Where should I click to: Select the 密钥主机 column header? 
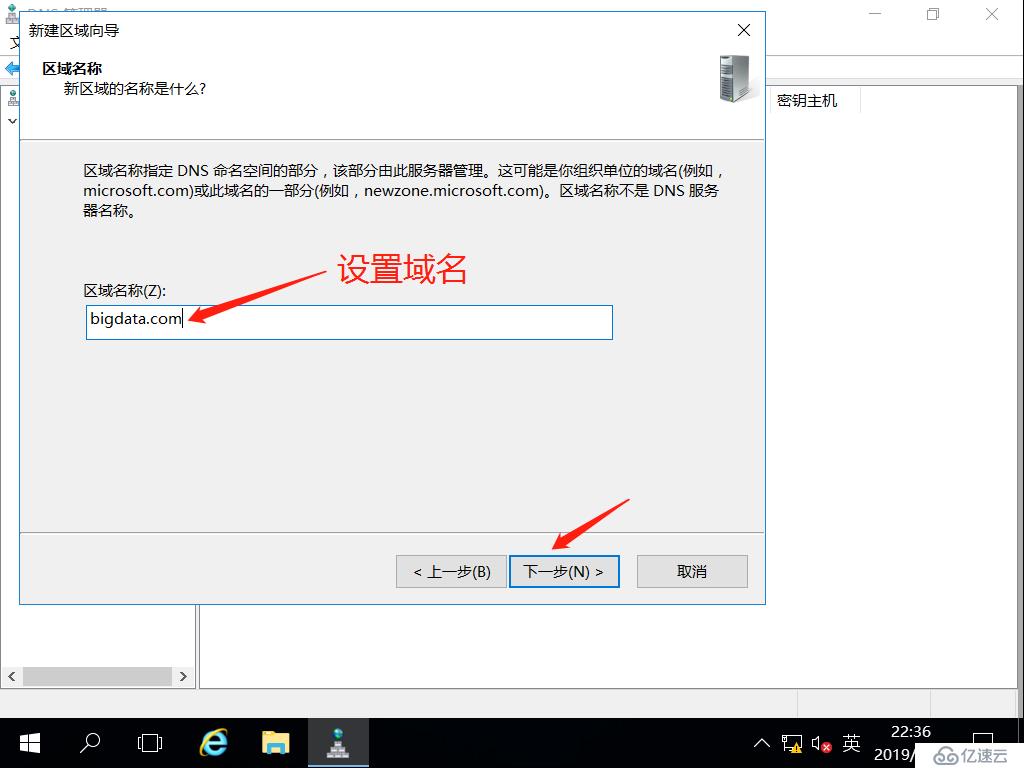click(x=807, y=101)
